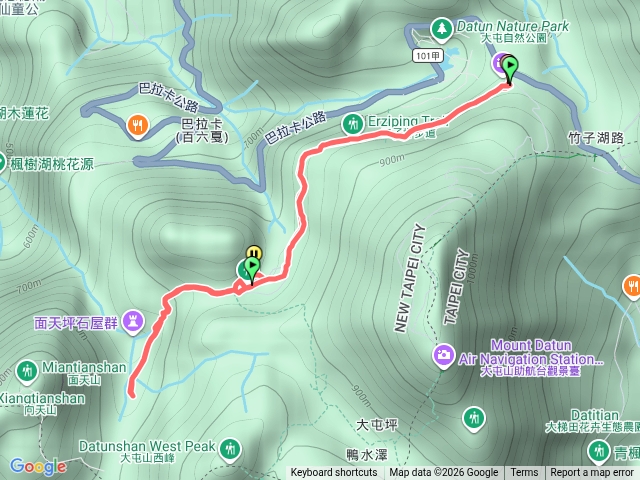
Task: Select the yellow pause marker on the route
Action: pyautogui.click(x=254, y=251)
